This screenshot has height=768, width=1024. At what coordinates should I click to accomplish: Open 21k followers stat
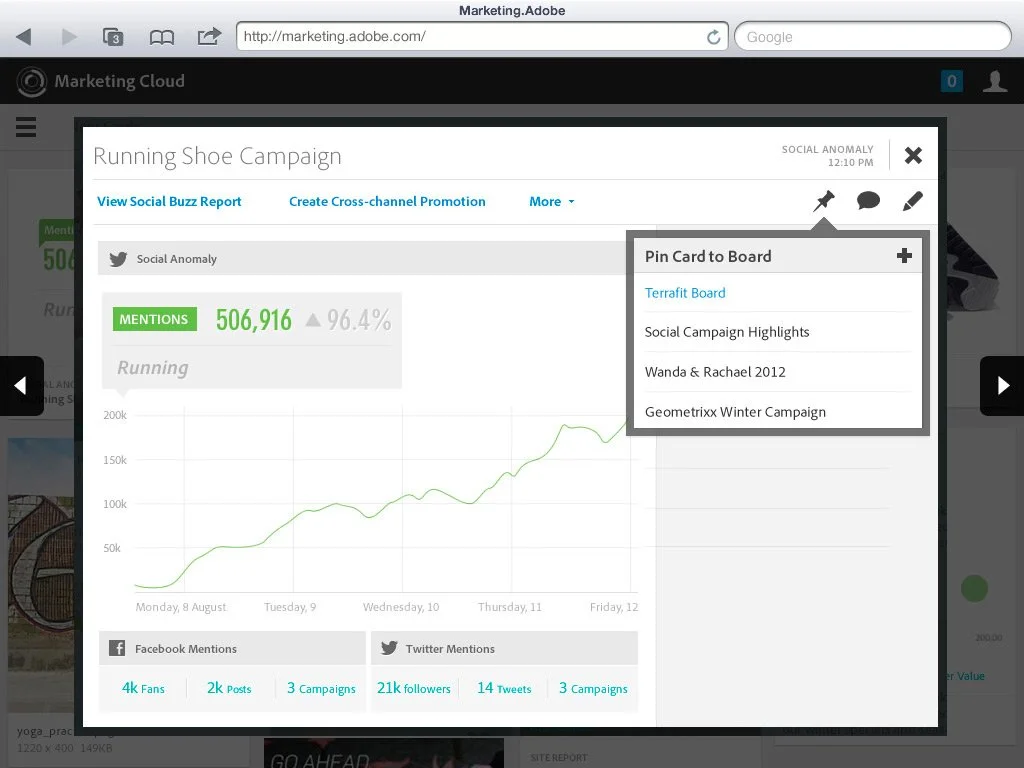[414, 688]
